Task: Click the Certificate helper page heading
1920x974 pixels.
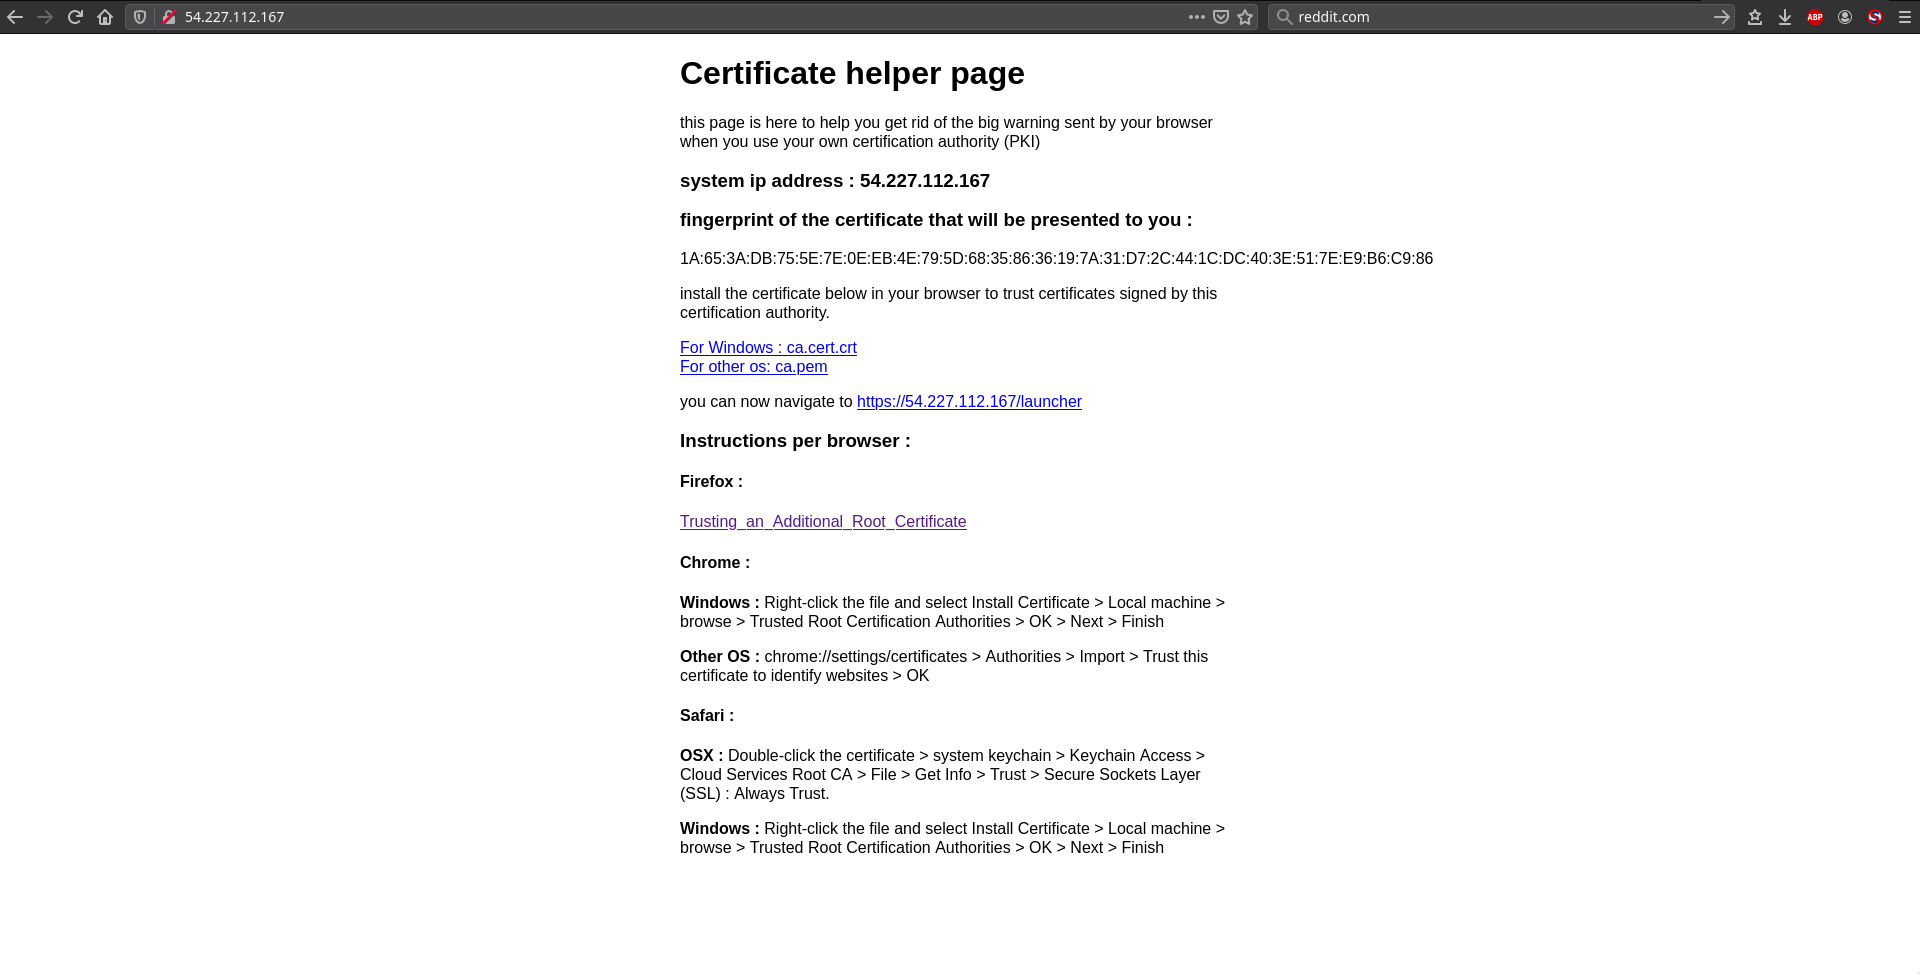Action: (852, 73)
